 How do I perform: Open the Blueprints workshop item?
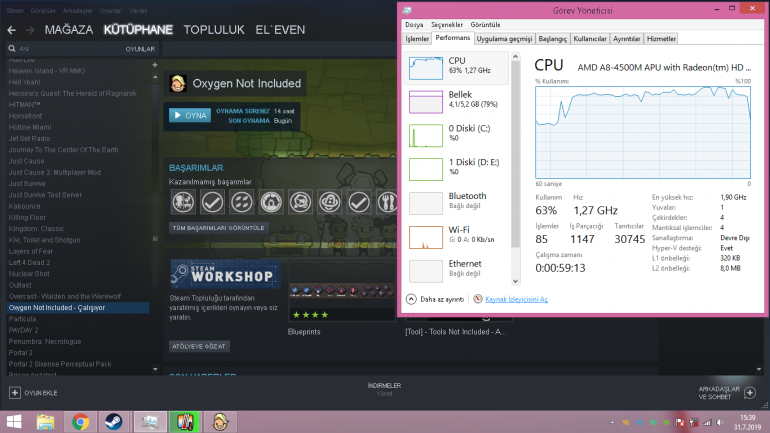coord(342,297)
